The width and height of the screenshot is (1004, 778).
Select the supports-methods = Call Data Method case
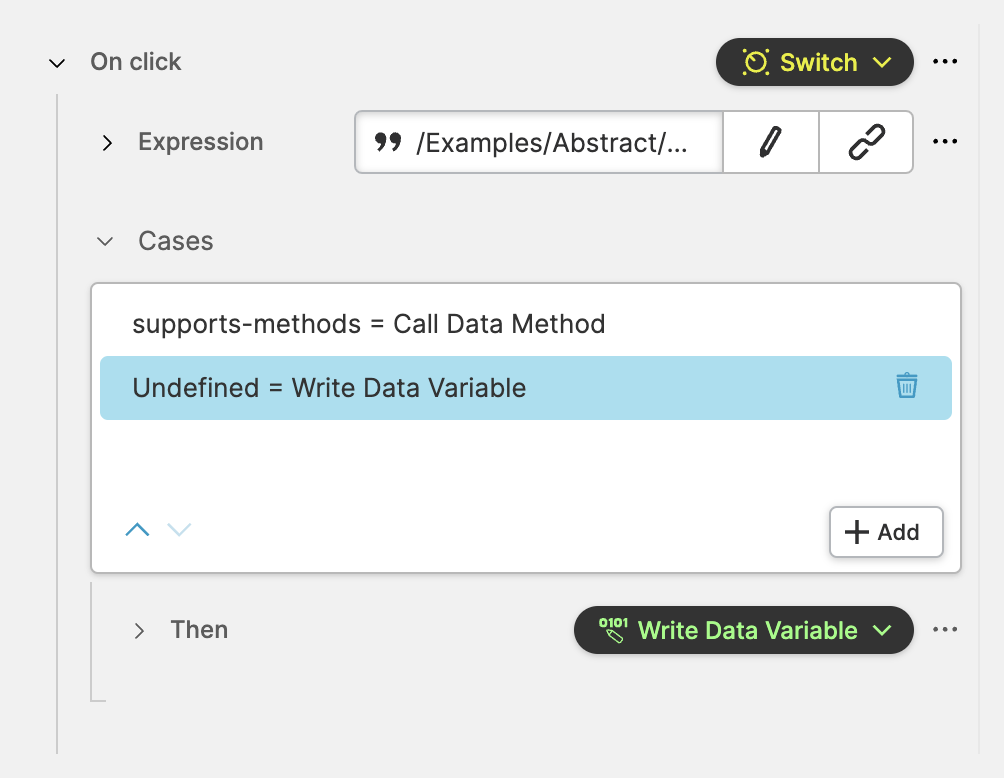(x=368, y=324)
